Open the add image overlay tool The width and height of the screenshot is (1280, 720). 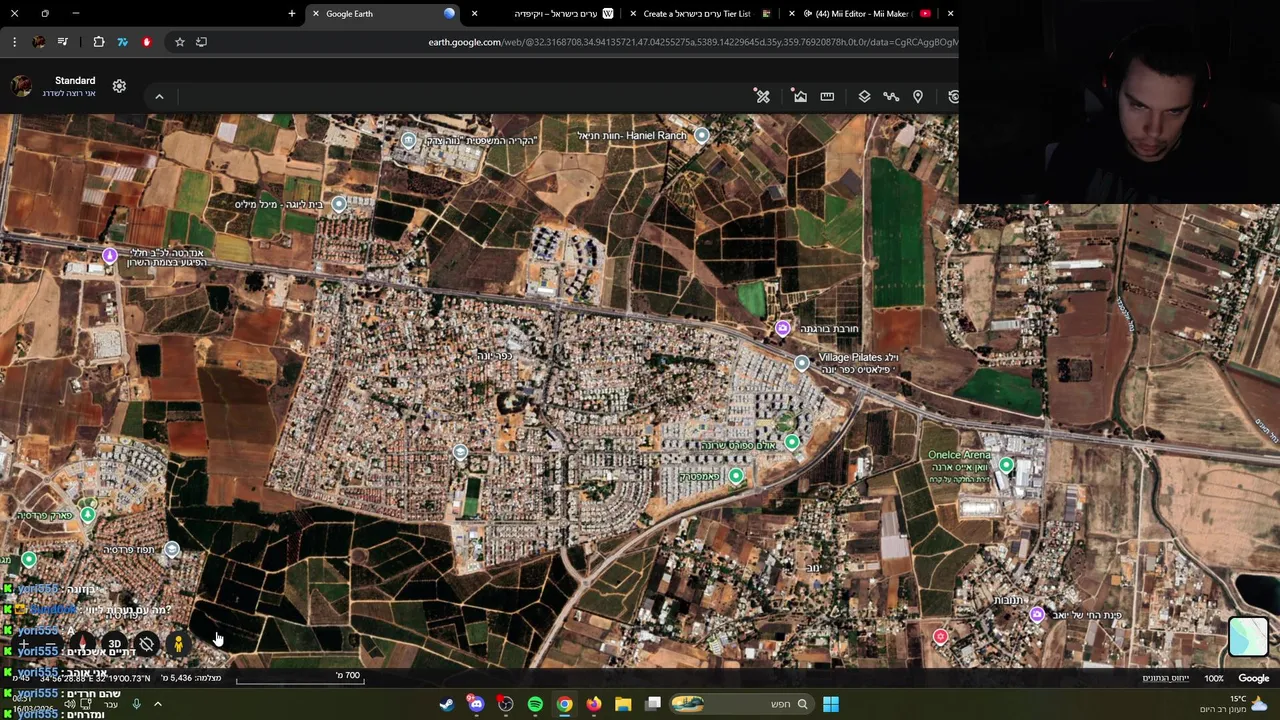(x=800, y=96)
